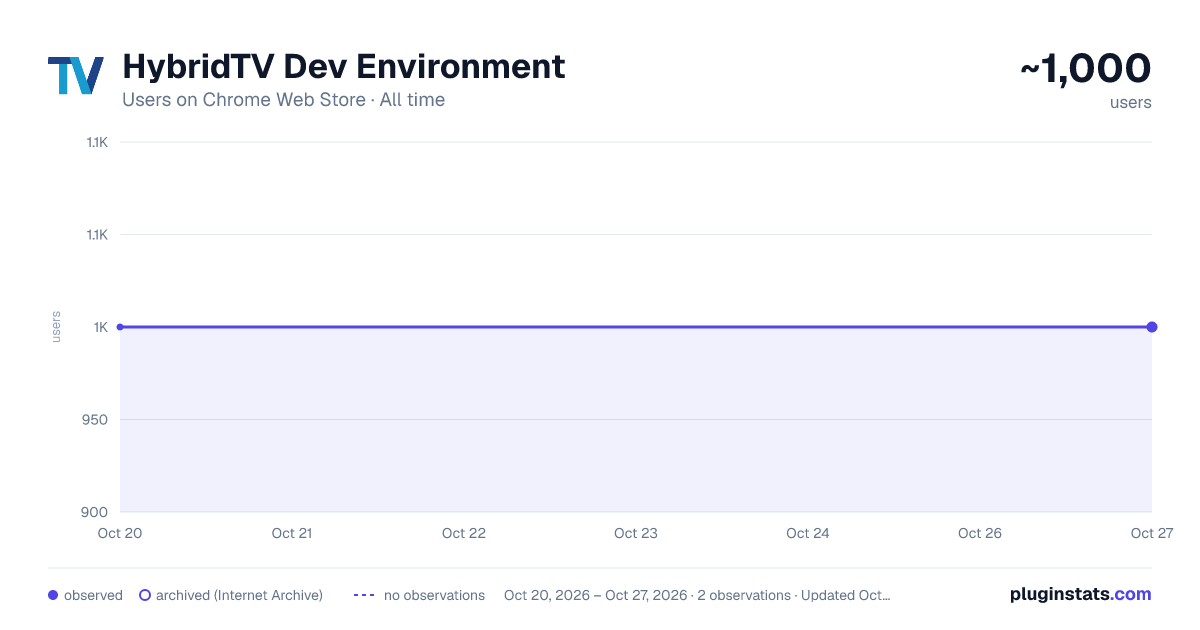The width and height of the screenshot is (1200, 630).
Task: Click the Oct 21 x-axis label
Action: (x=292, y=533)
